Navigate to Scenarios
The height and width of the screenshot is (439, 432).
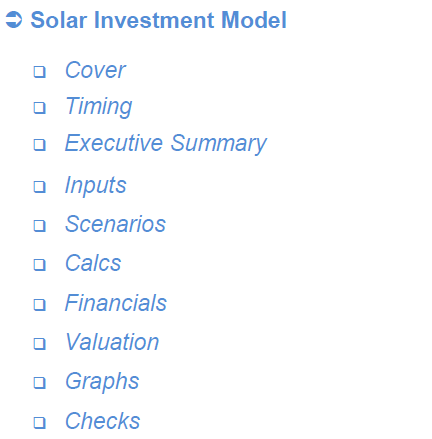click(x=115, y=224)
